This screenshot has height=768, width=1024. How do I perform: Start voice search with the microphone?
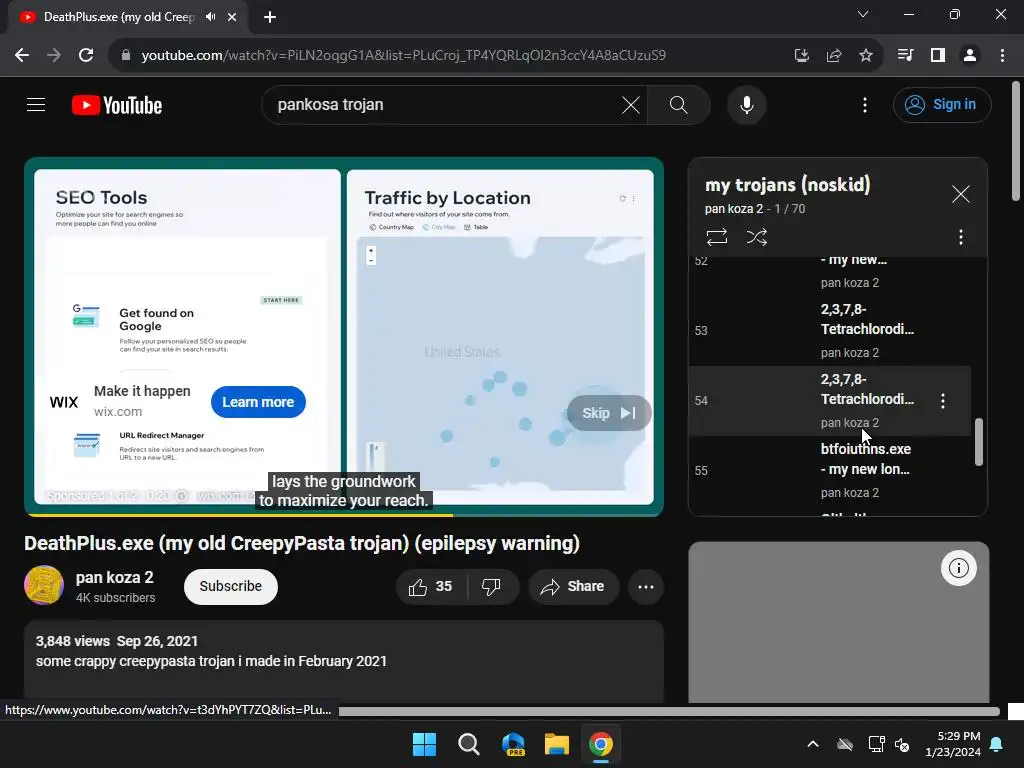[746, 104]
